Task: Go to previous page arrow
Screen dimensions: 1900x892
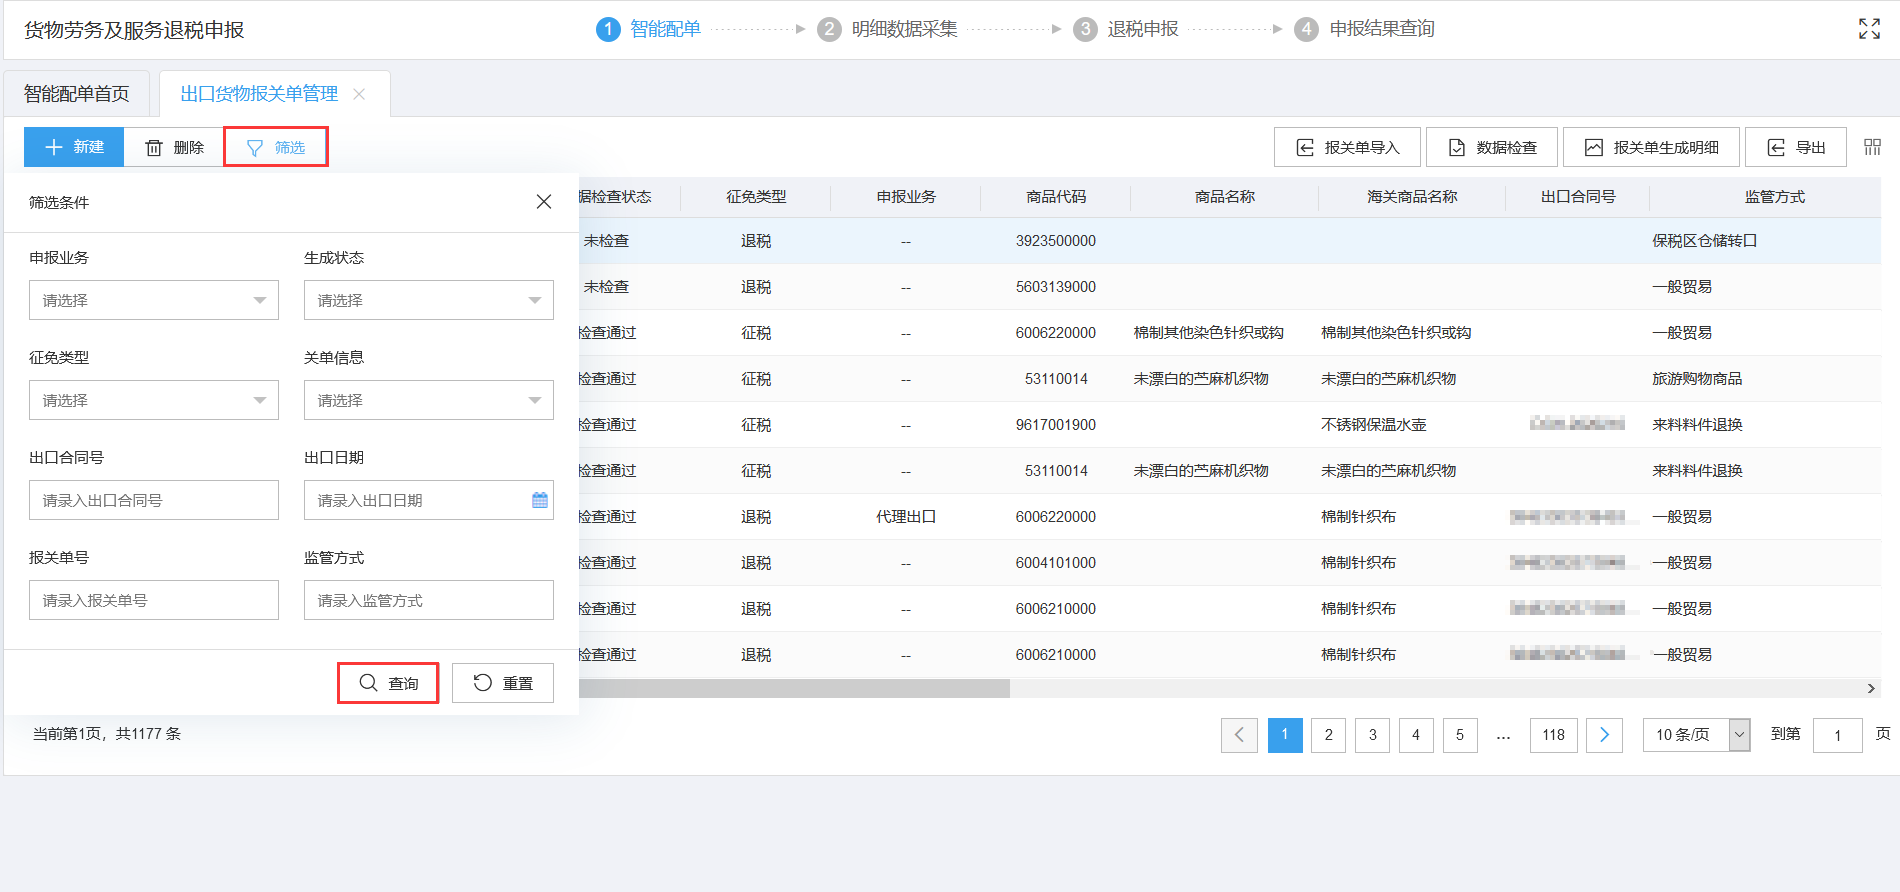Action: tap(1239, 735)
